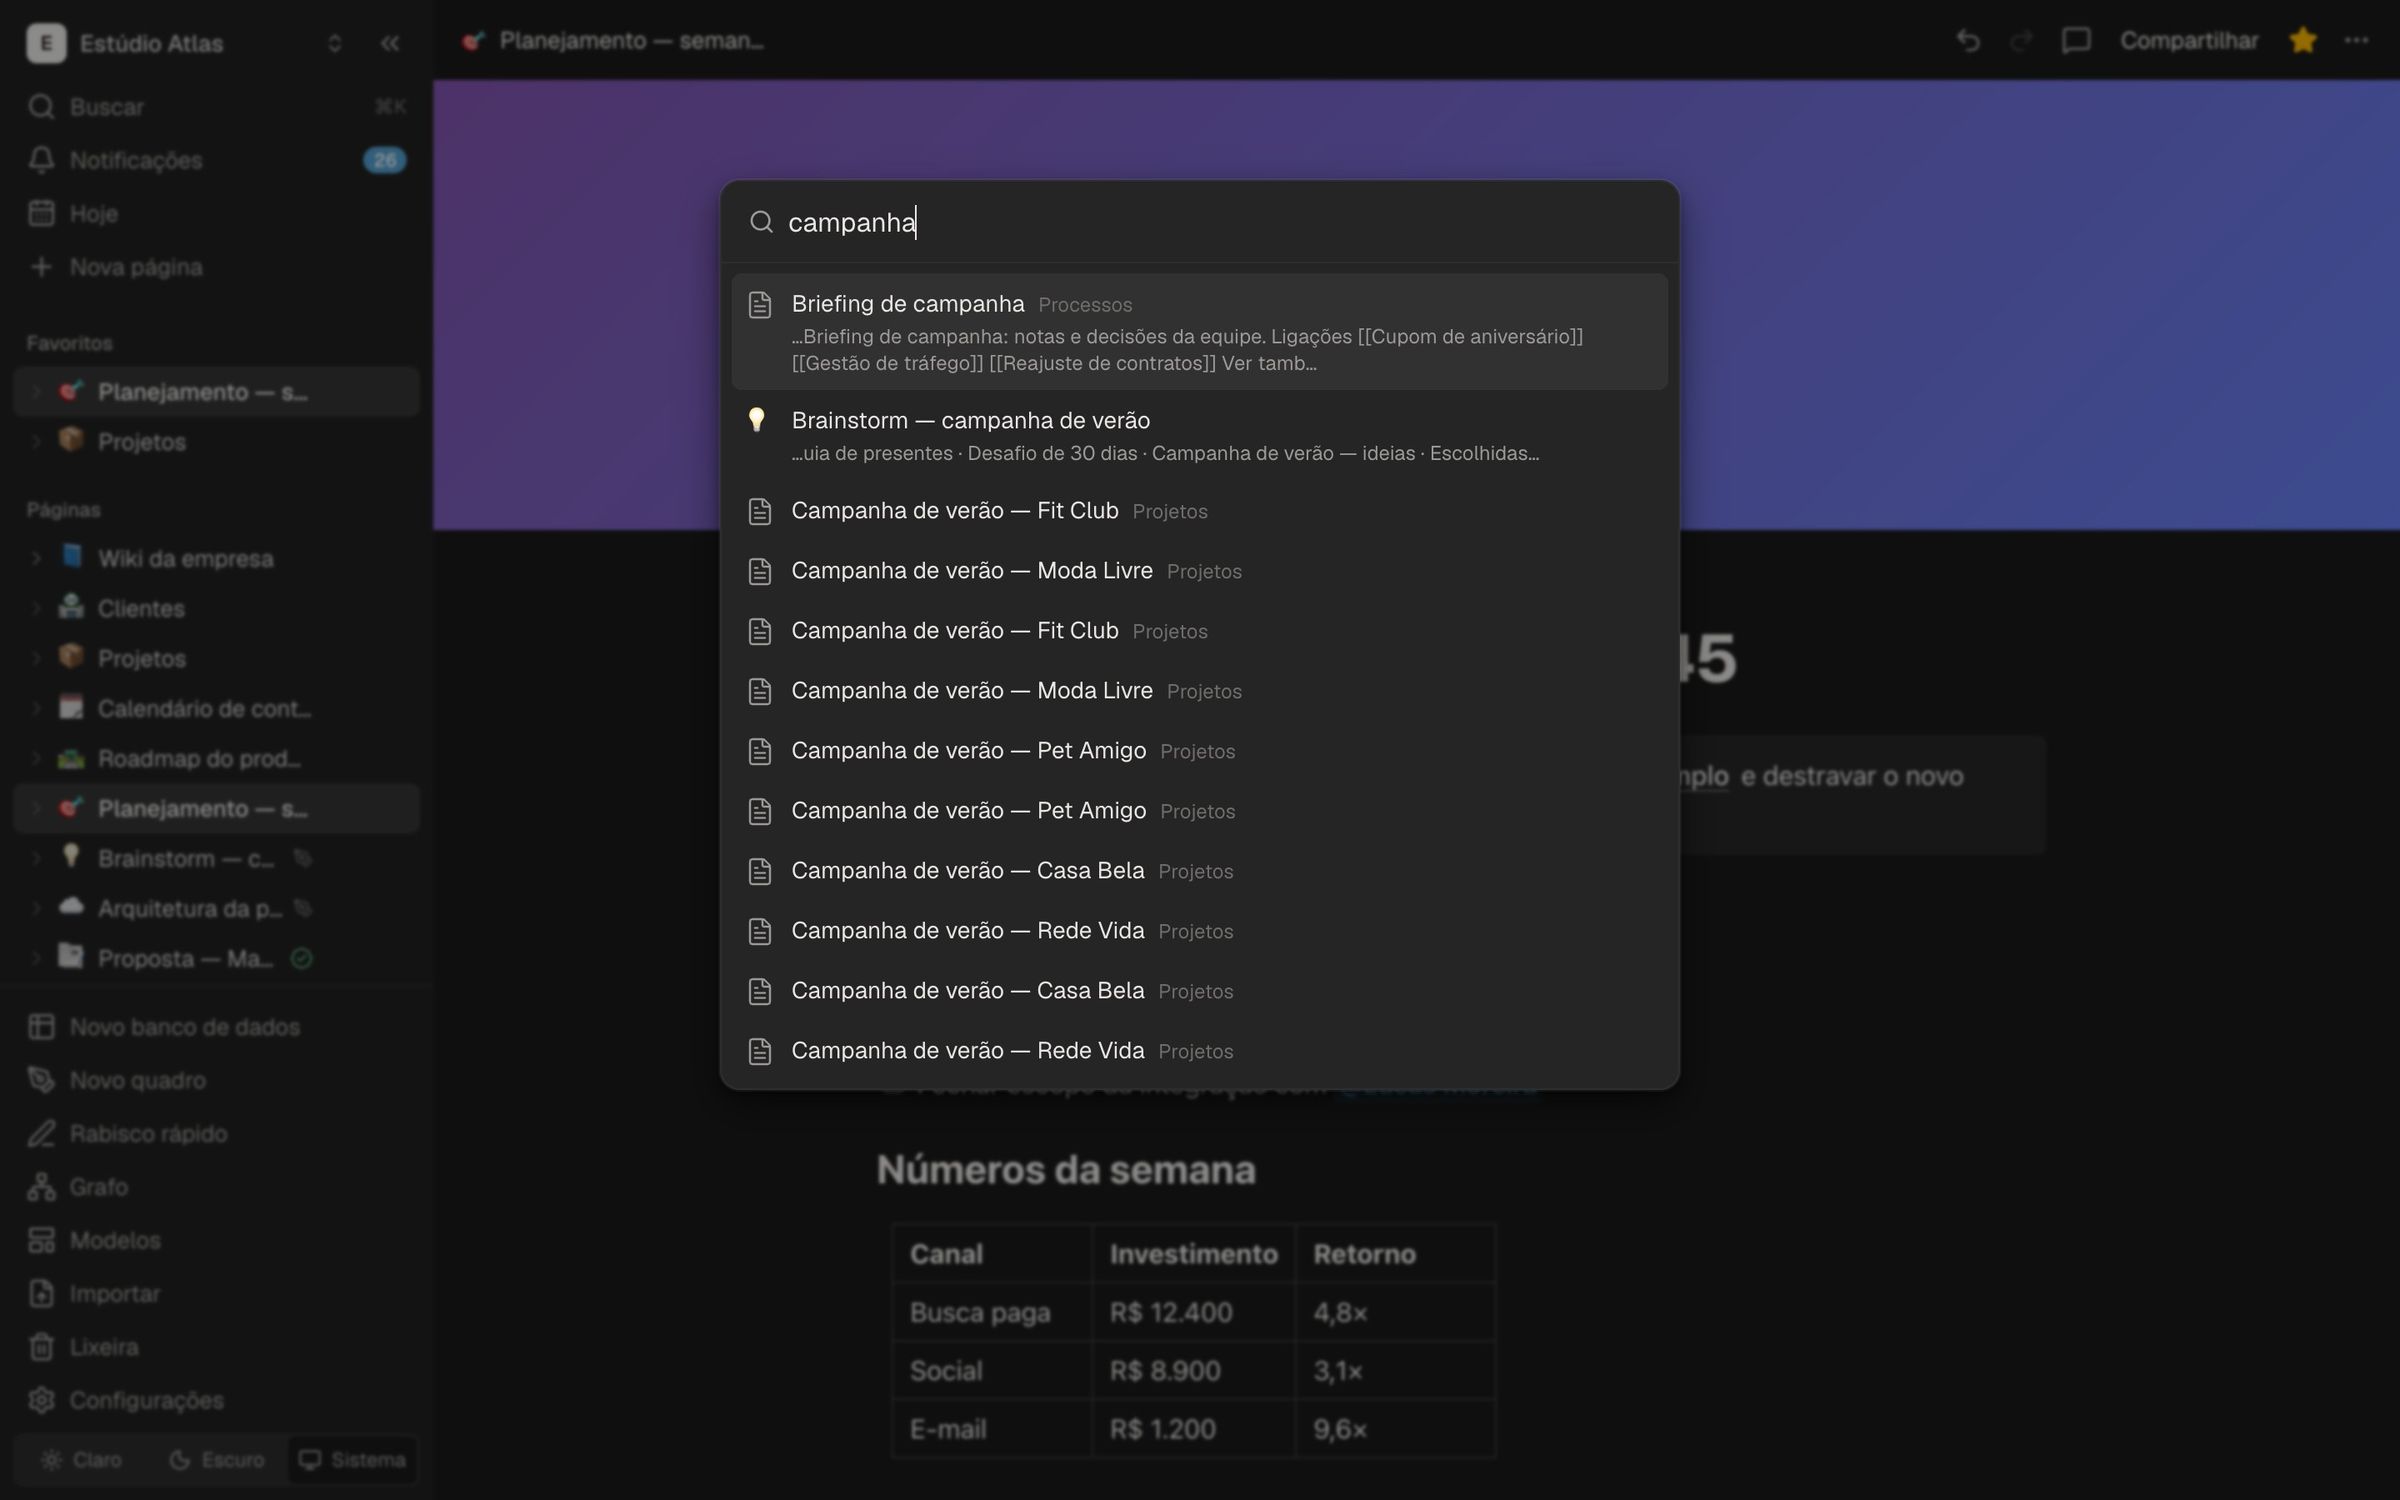
Task: Open Notificações in the sidebar
Action: pyautogui.click(x=216, y=160)
